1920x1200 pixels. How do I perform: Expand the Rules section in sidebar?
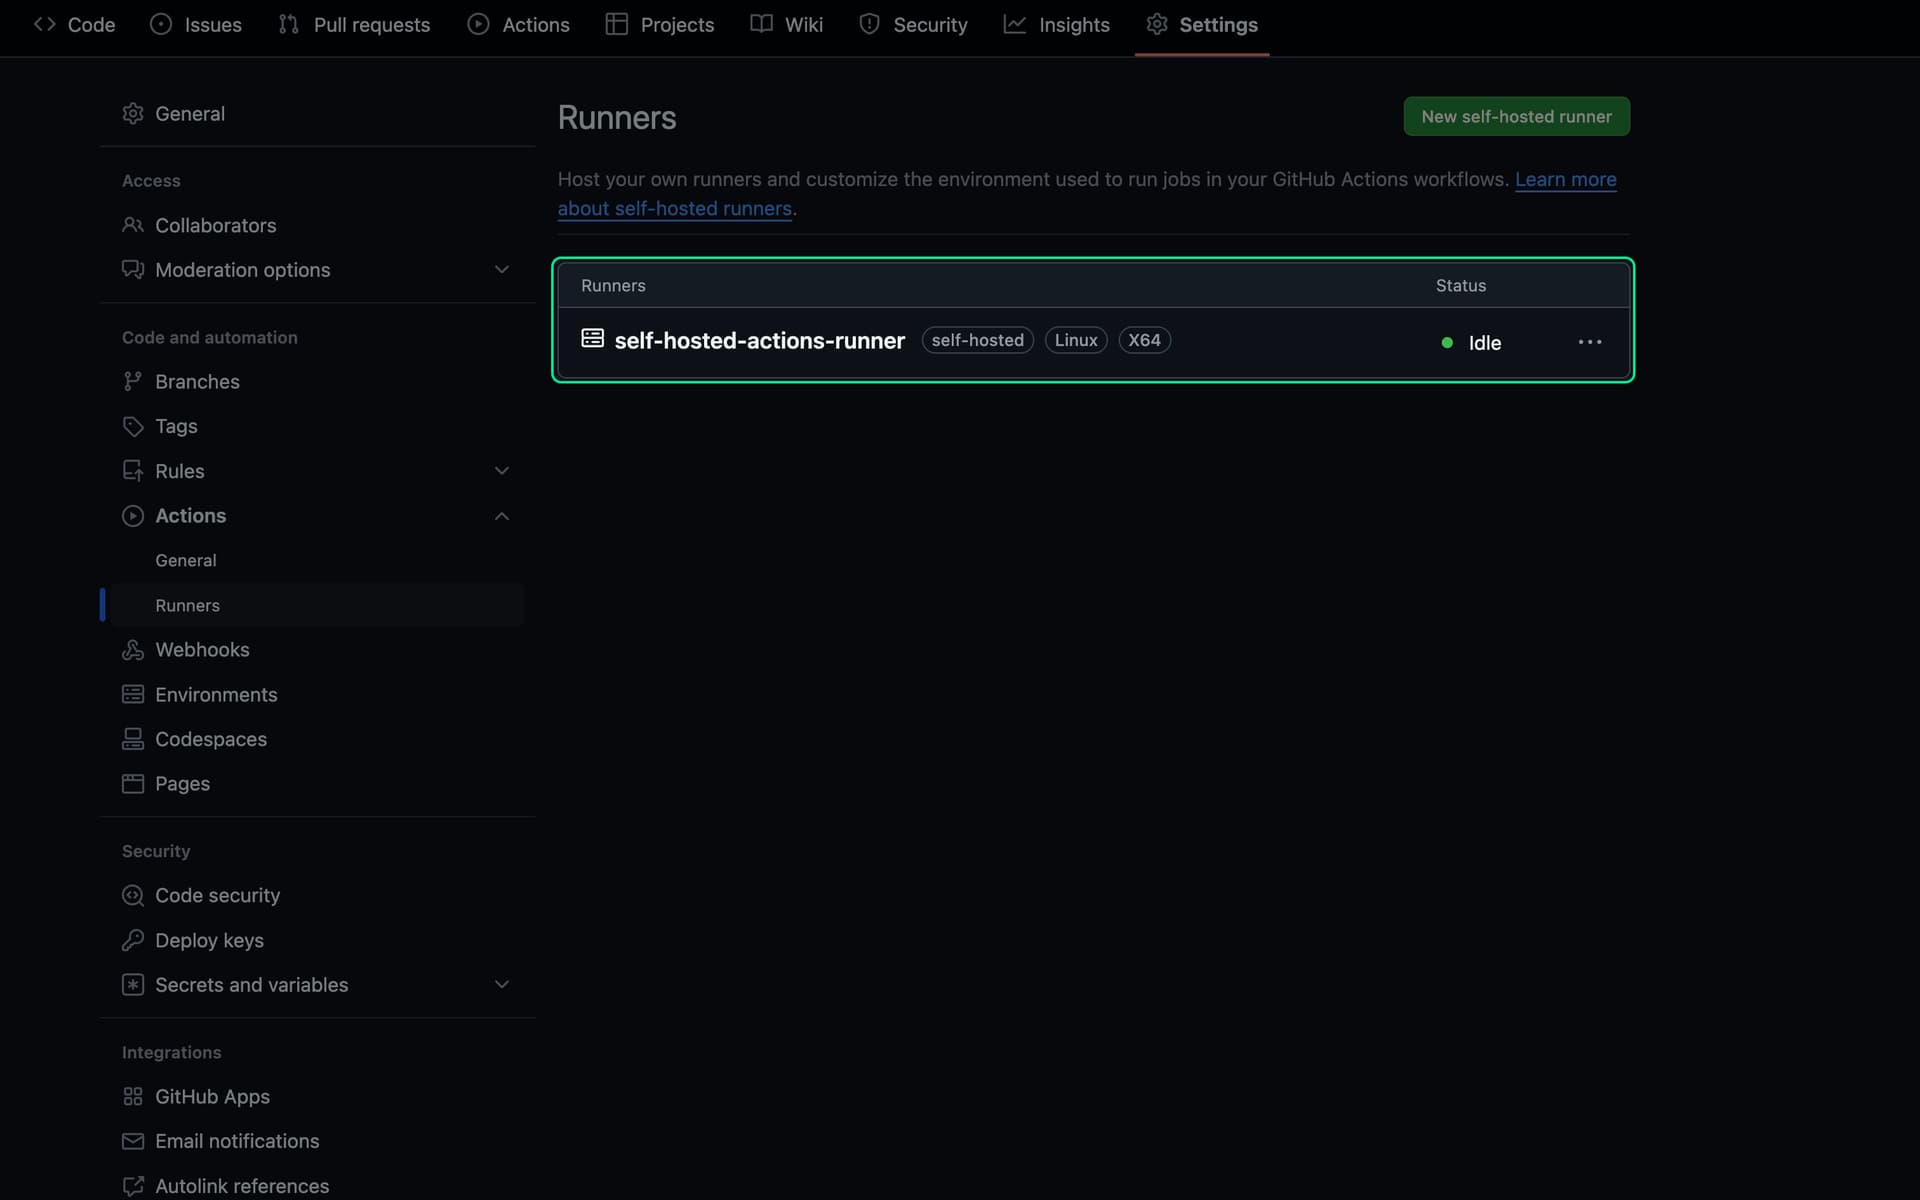(501, 470)
